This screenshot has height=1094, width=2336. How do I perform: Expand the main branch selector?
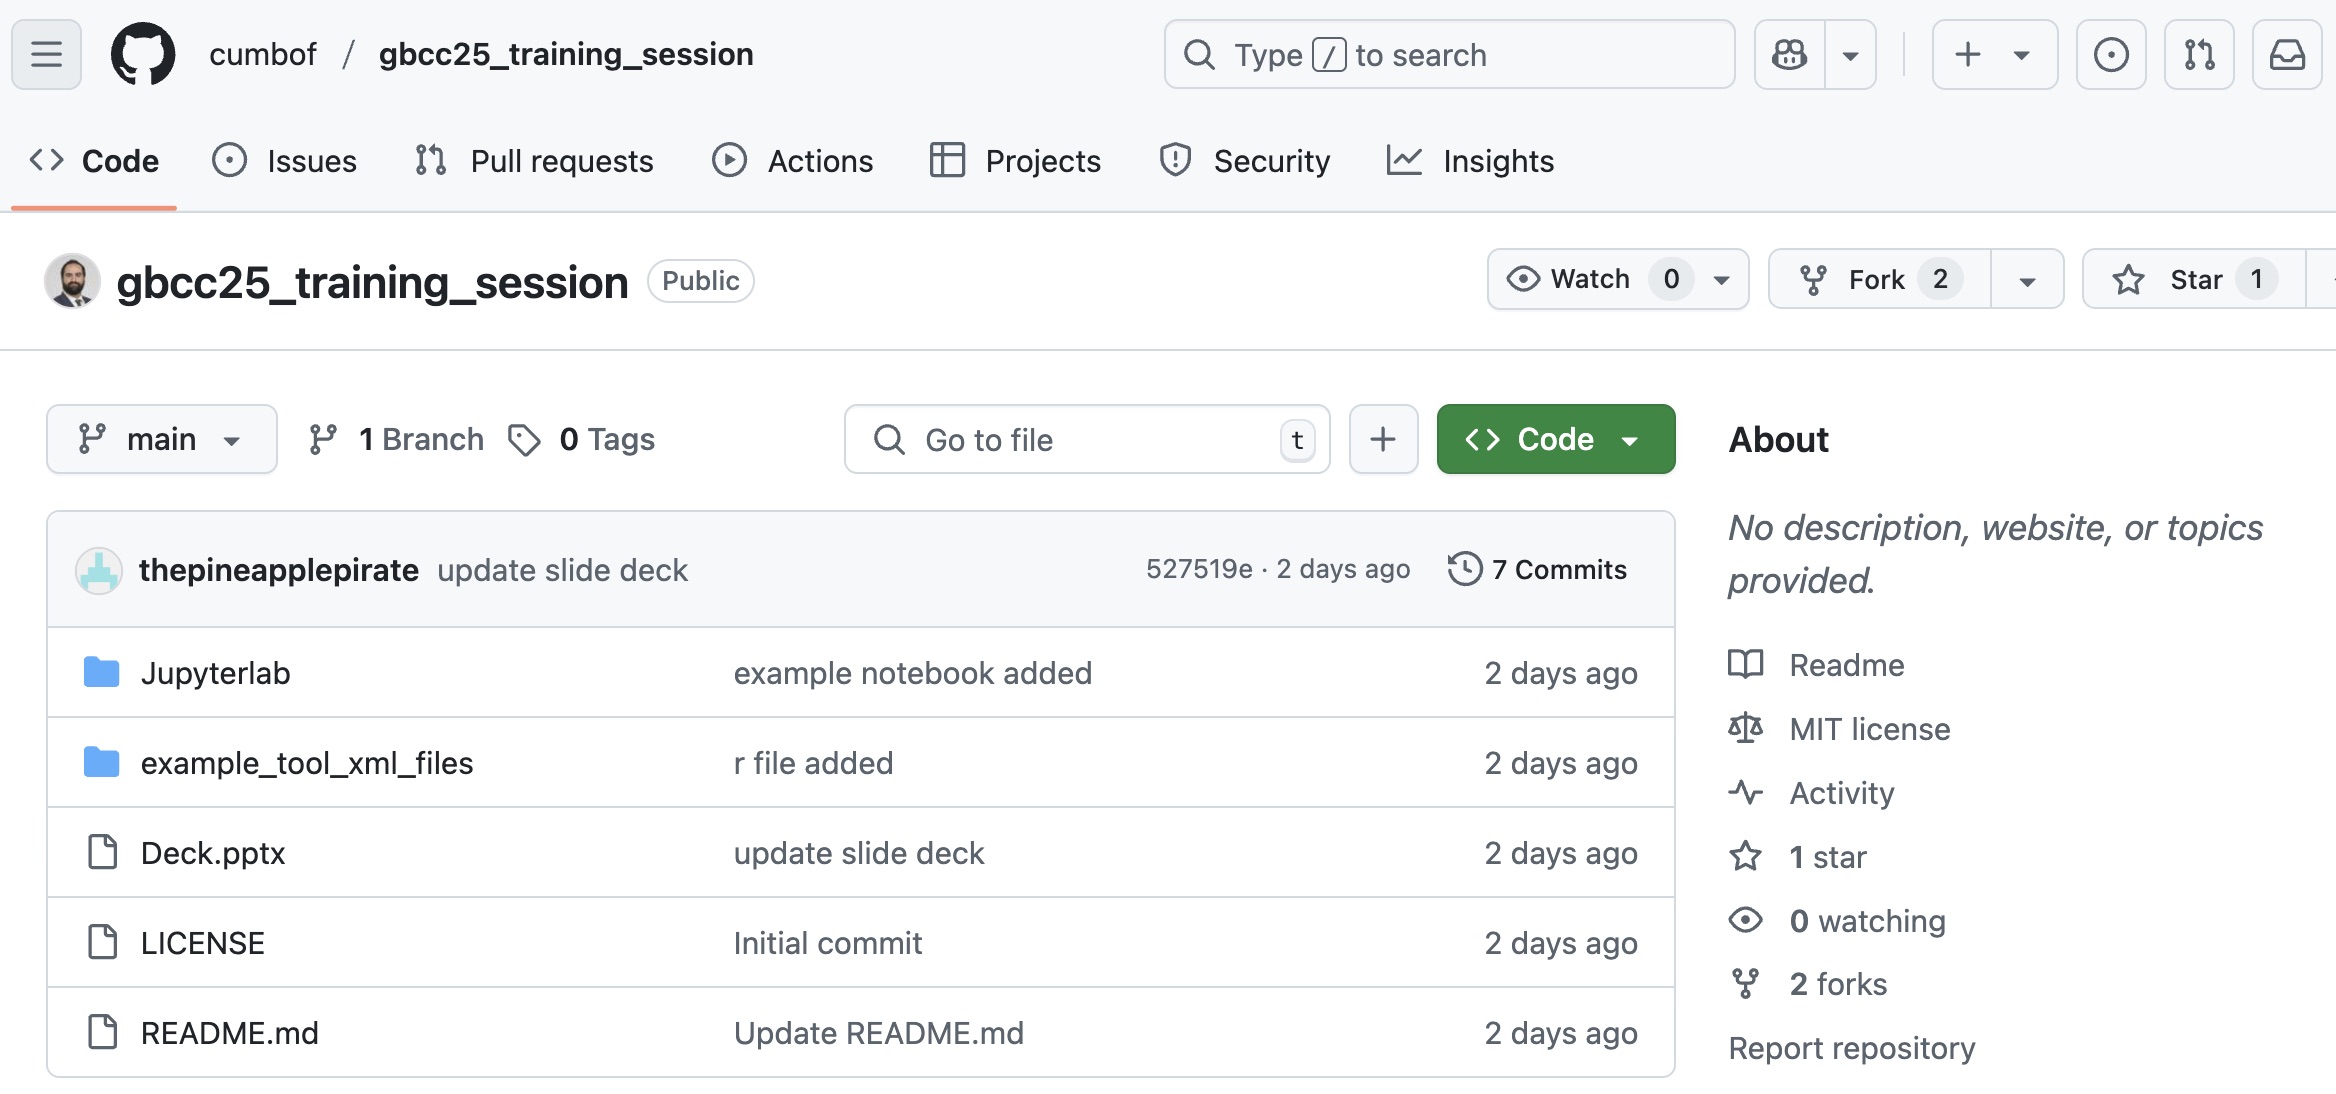[x=161, y=438]
